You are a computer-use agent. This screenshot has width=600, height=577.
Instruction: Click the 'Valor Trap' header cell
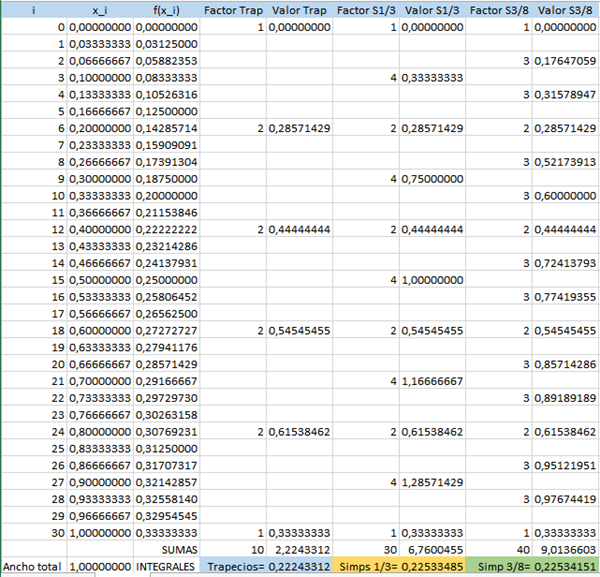pos(300,9)
